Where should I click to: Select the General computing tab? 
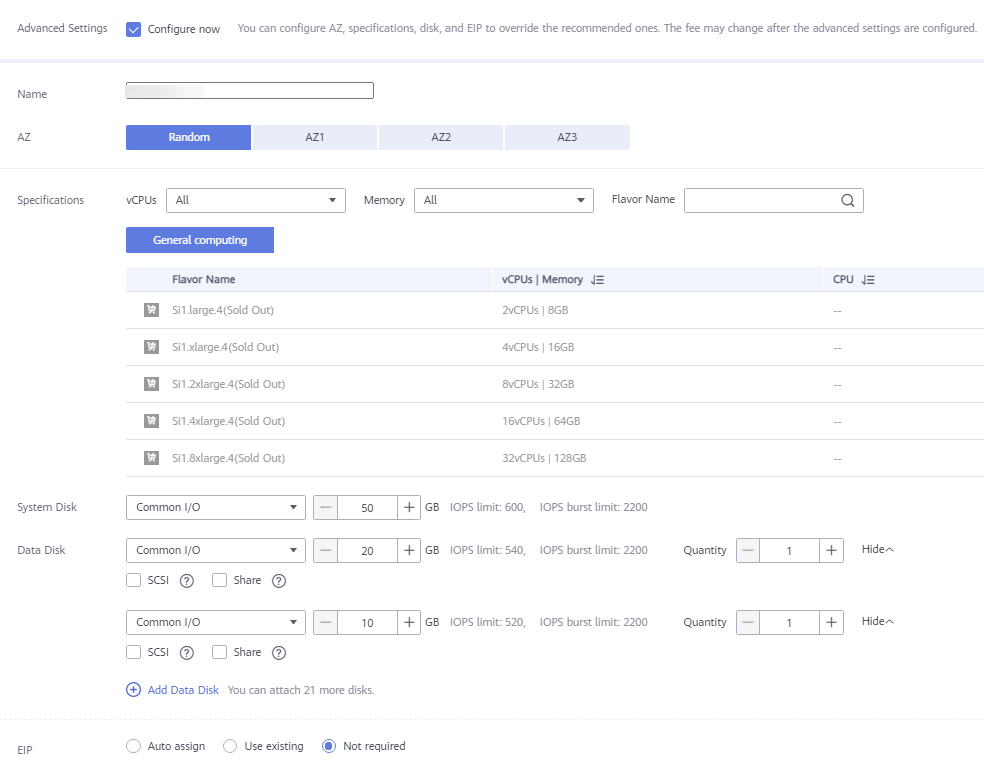coord(200,240)
